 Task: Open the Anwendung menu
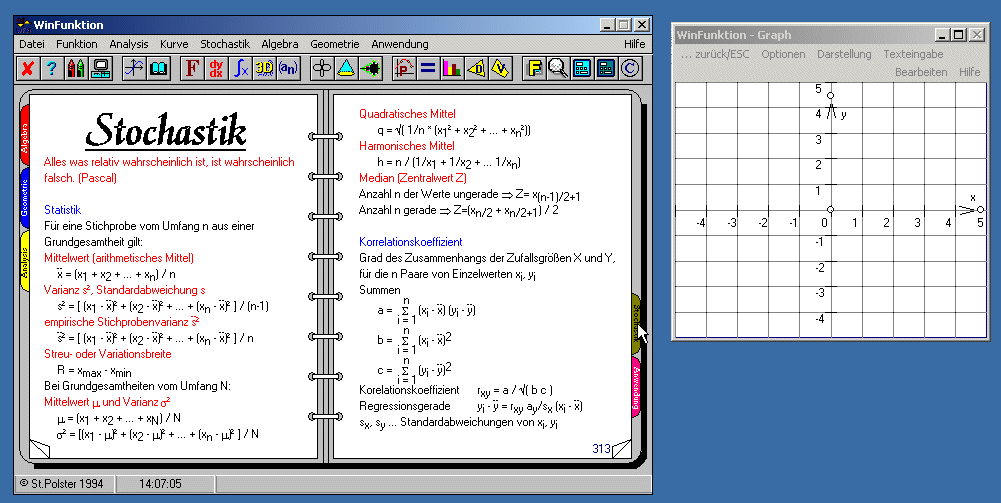pyautogui.click(x=400, y=44)
